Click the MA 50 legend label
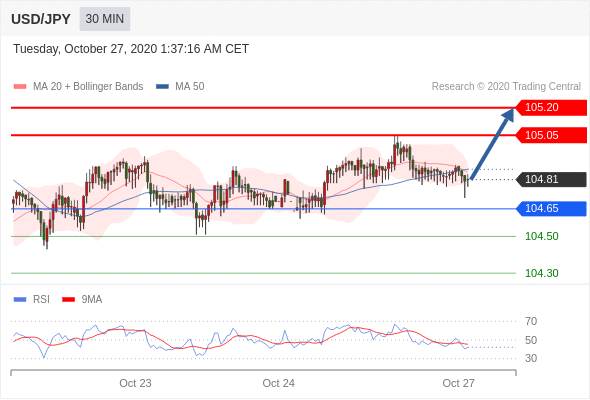The height and width of the screenshot is (400, 590). coord(190,87)
